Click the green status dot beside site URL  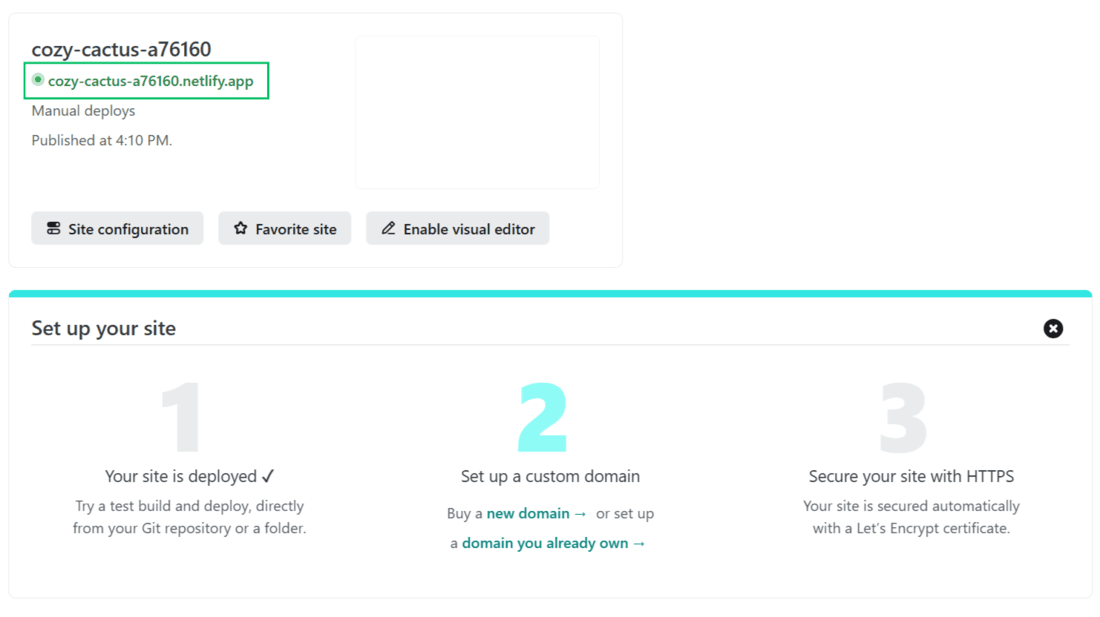[x=38, y=80]
